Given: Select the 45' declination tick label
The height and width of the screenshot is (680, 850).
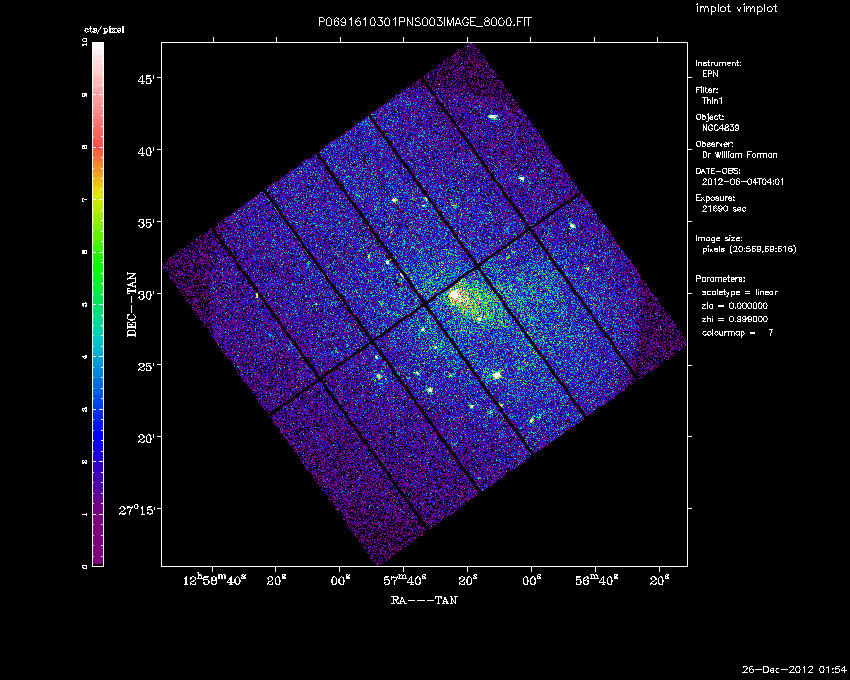Looking at the screenshot, I should tap(147, 79).
